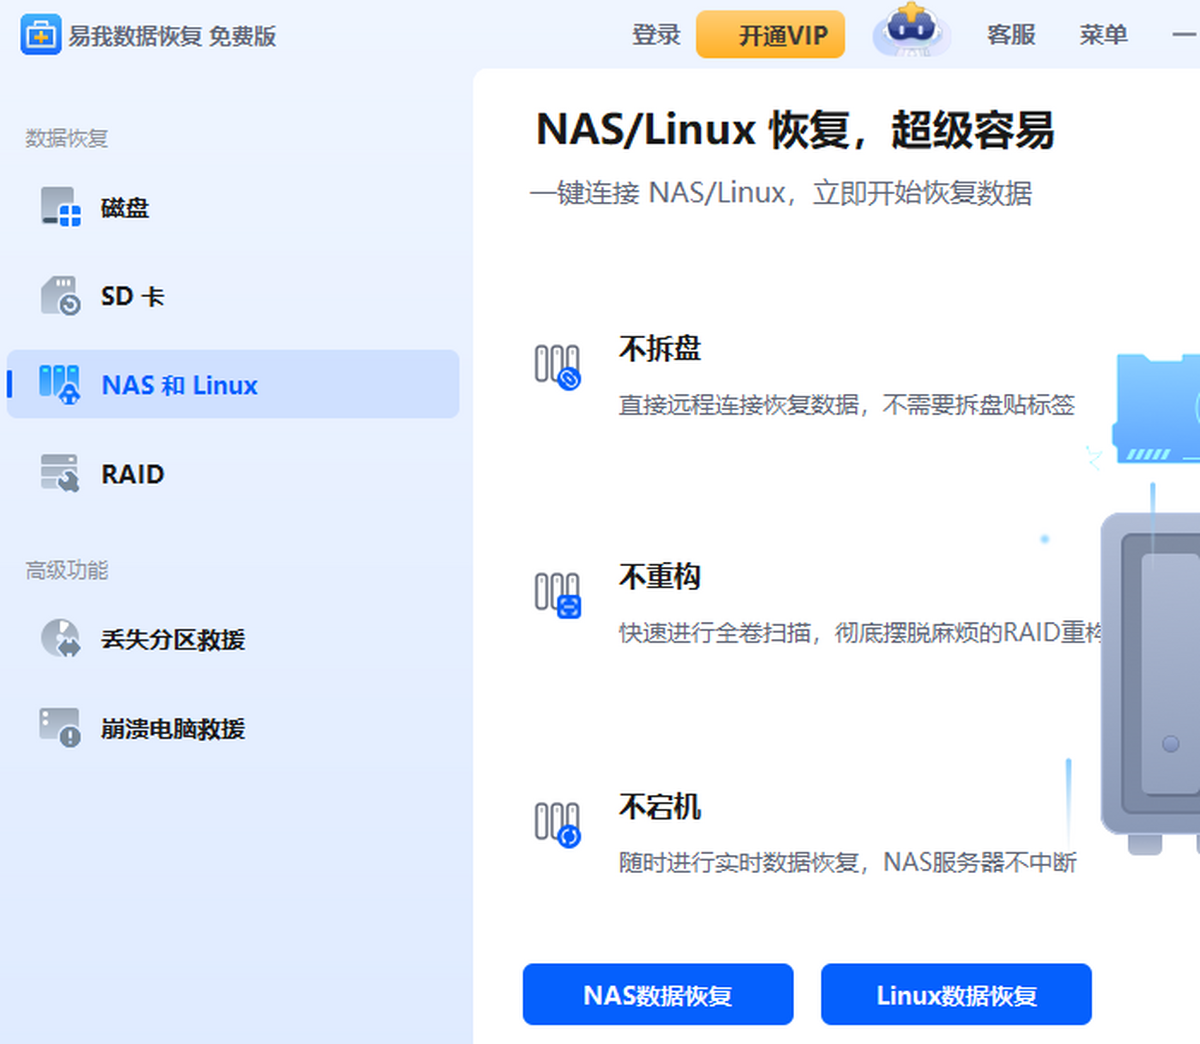The height and width of the screenshot is (1044, 1200).
Task: Open the RAID recovery icon
Action: point(60,473)
